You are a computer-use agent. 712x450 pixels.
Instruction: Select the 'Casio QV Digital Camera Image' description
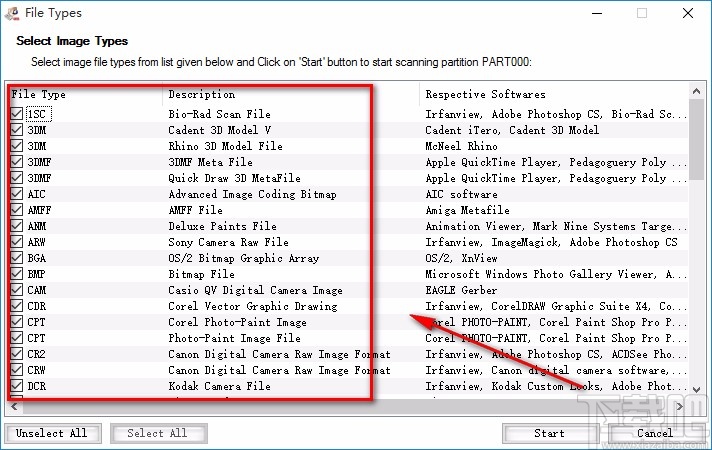tap(255, 290)
